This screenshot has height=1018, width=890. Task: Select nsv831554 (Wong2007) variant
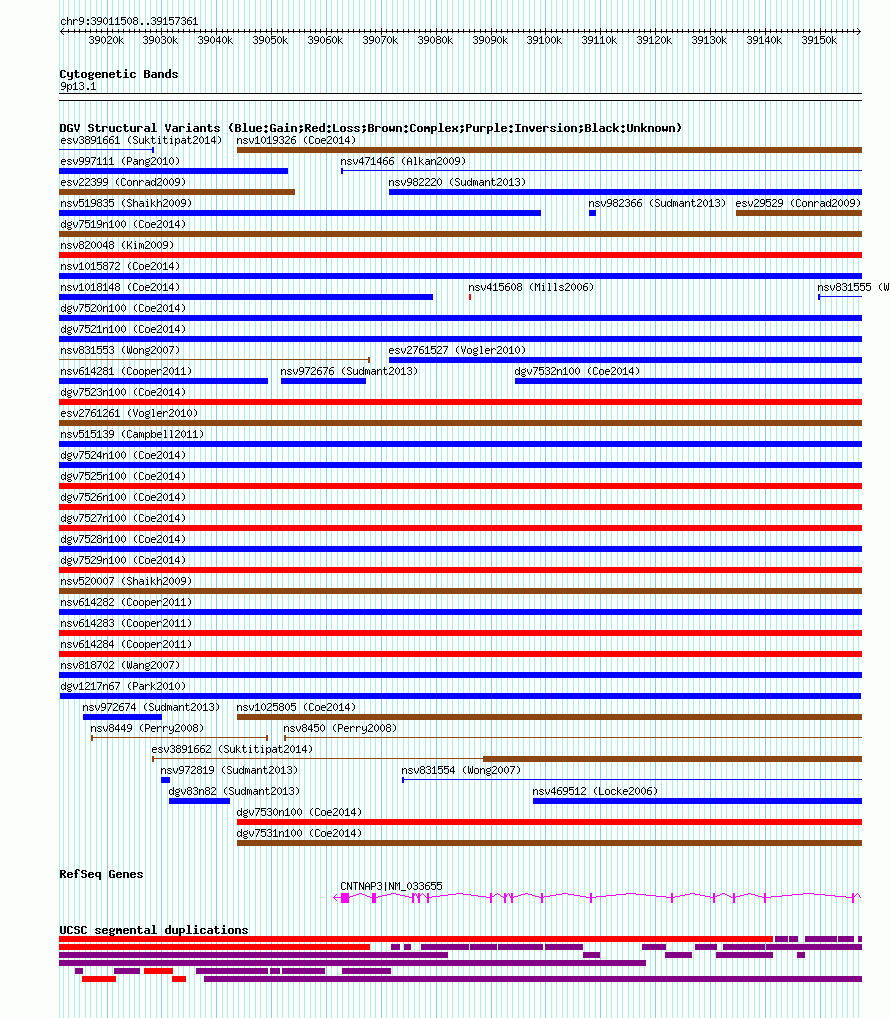click(x=461, y=770)
